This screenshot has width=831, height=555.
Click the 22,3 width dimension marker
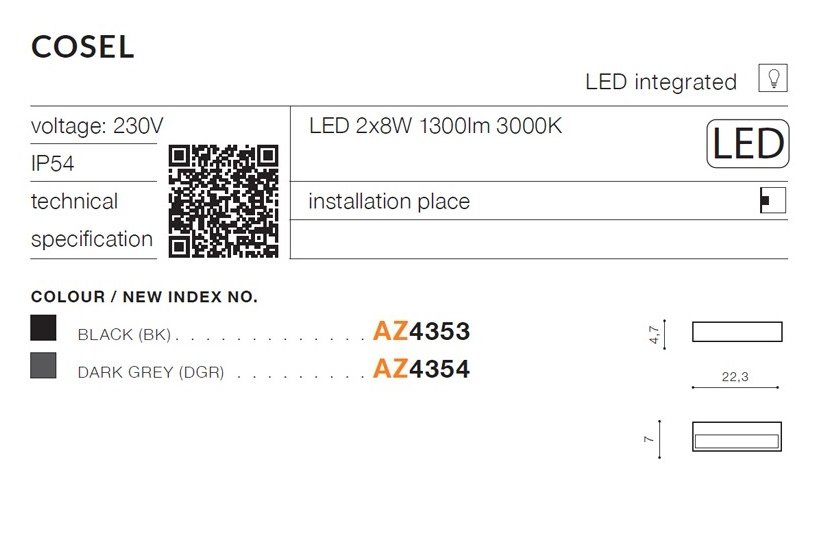(736, 377)
